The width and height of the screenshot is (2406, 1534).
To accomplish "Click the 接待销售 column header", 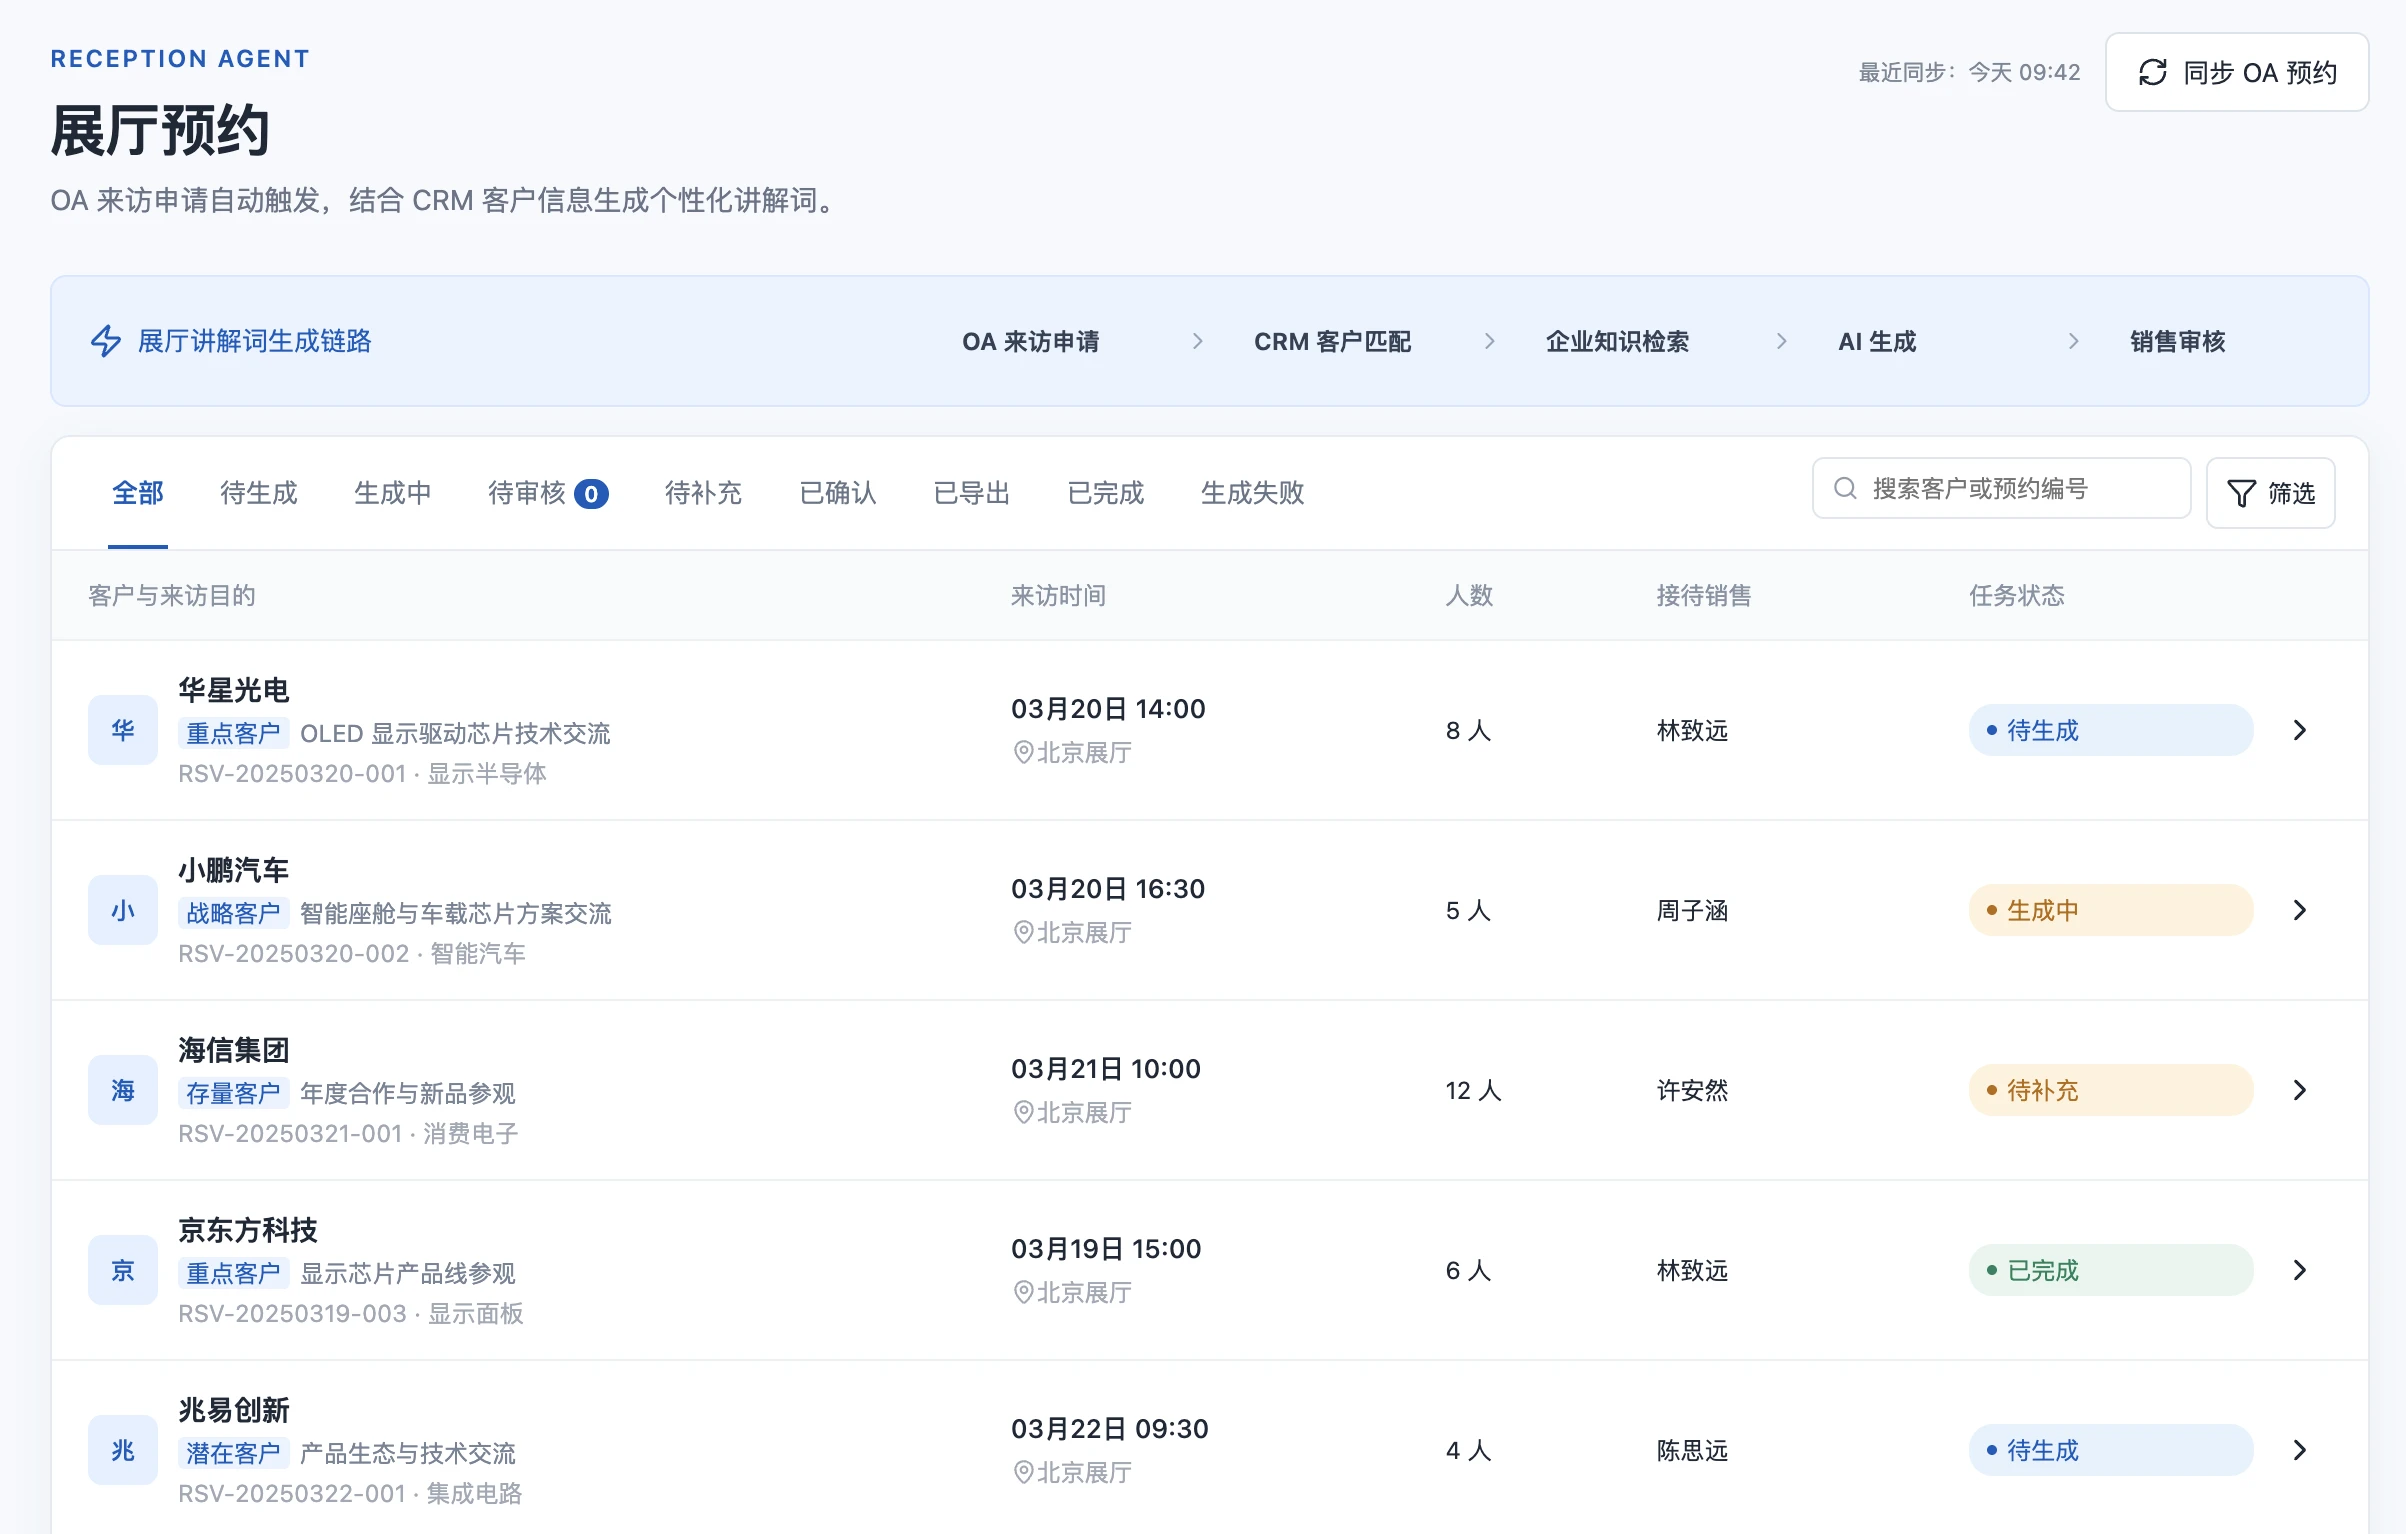I will pos(1704,596).
